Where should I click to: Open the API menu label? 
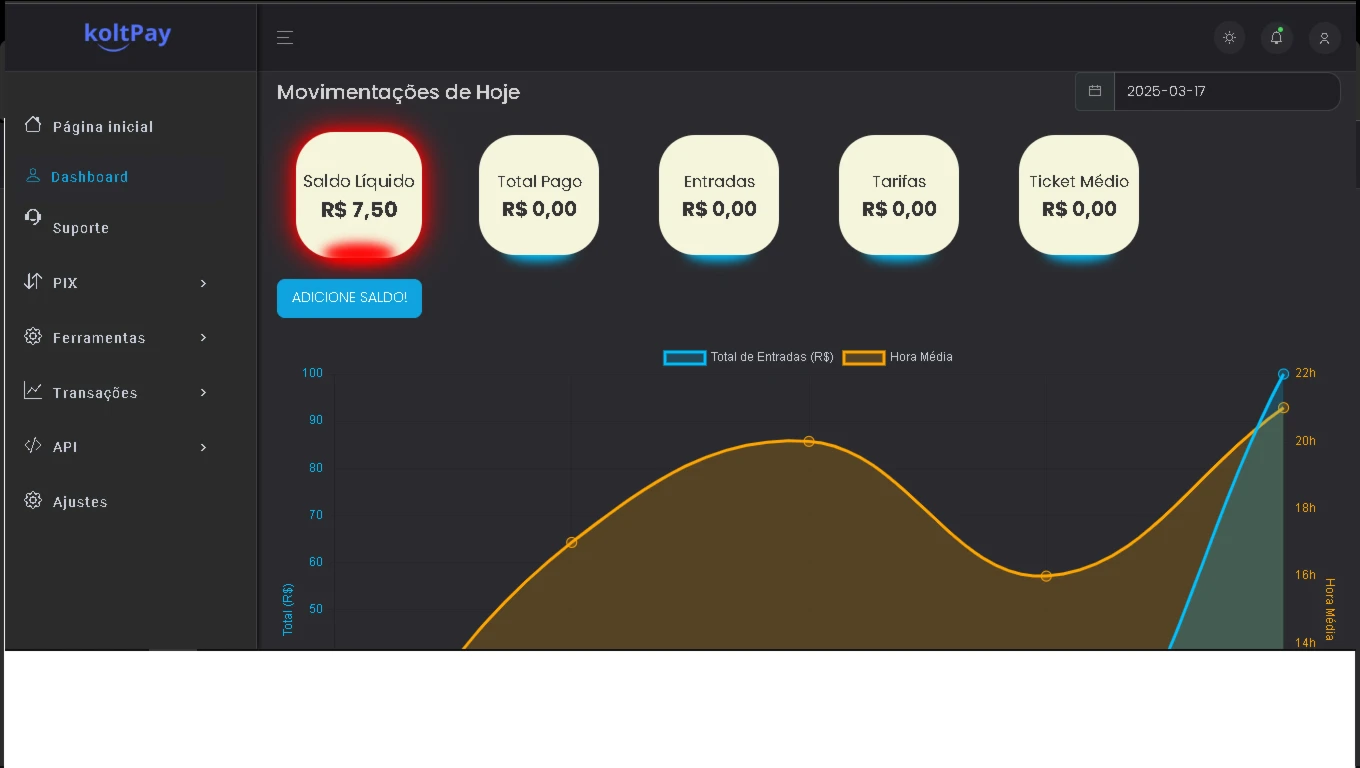pyautogui.click(x=65, y=447)
